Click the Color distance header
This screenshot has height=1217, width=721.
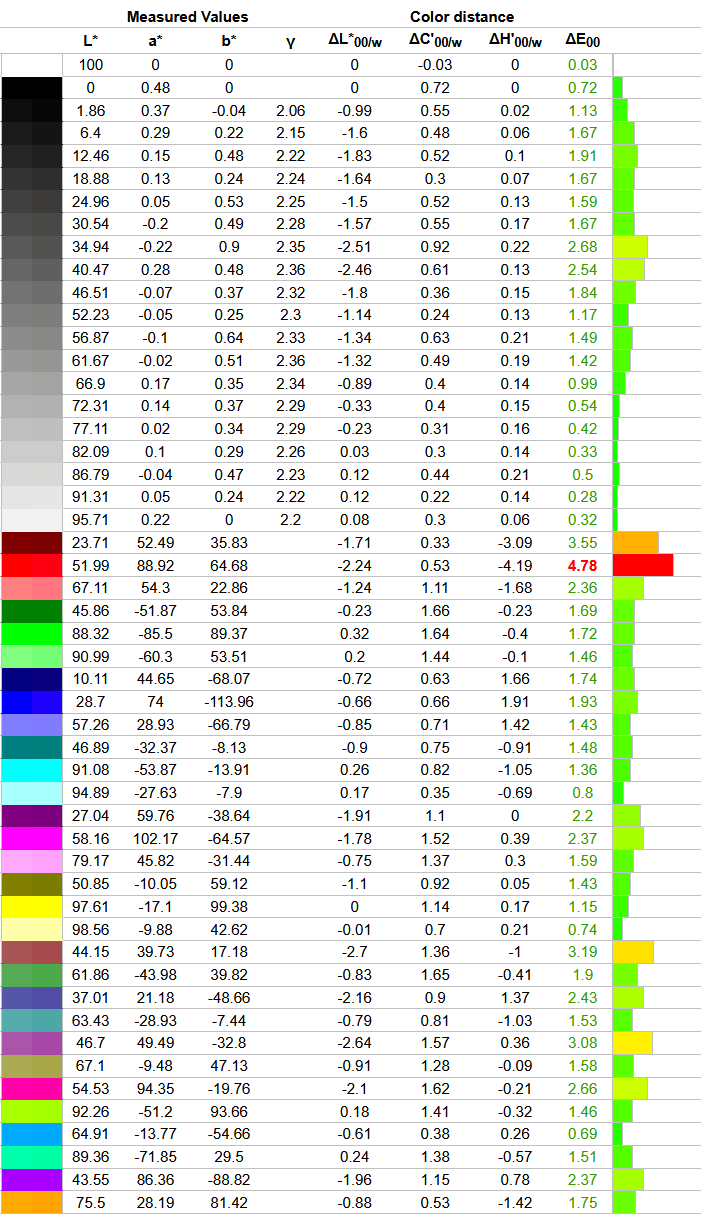[462, 17]
